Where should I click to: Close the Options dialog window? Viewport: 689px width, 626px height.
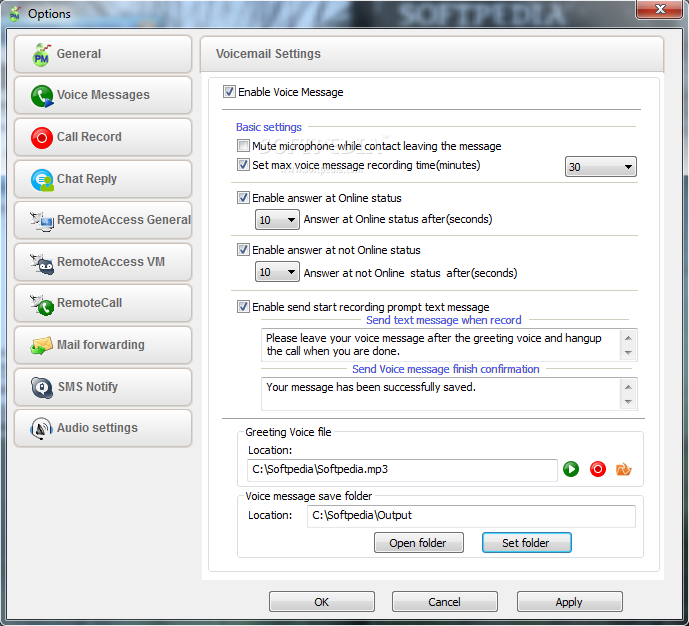click(x=660, y=9)
